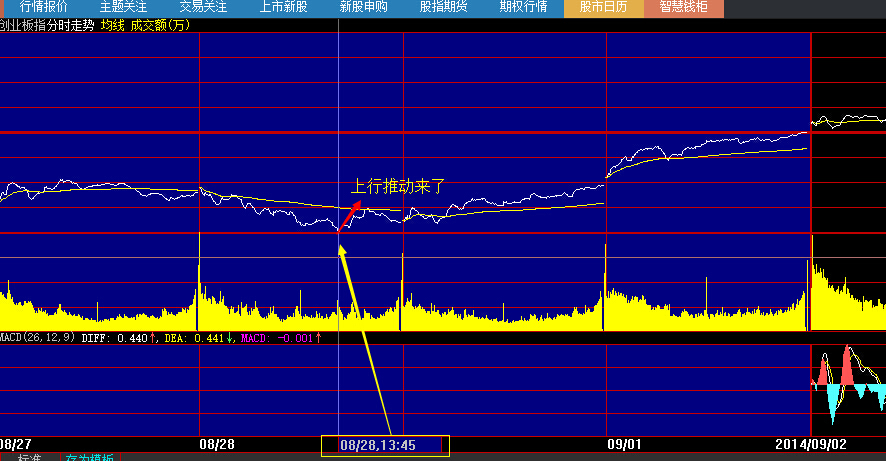Switch to the 主题关注 tab

coord(124,8)
